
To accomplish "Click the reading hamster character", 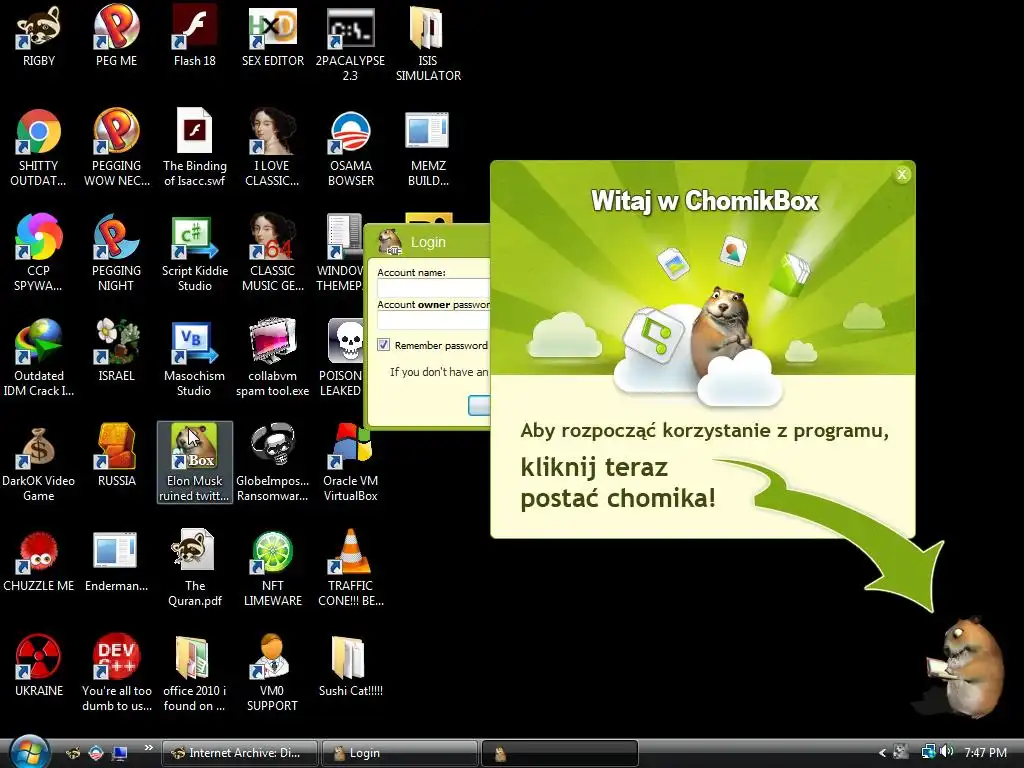I will pos(967,667).
